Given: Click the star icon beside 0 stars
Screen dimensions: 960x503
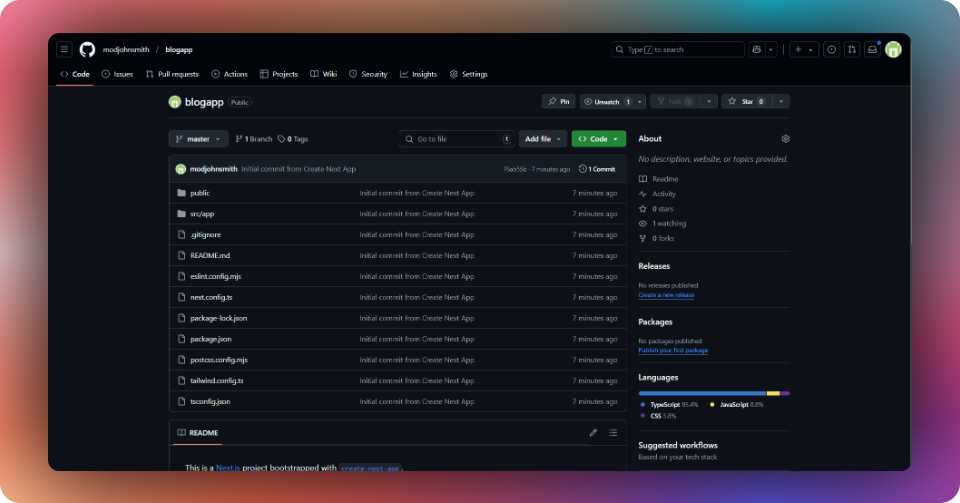Looking at the screenshot, I should point(643,209).
